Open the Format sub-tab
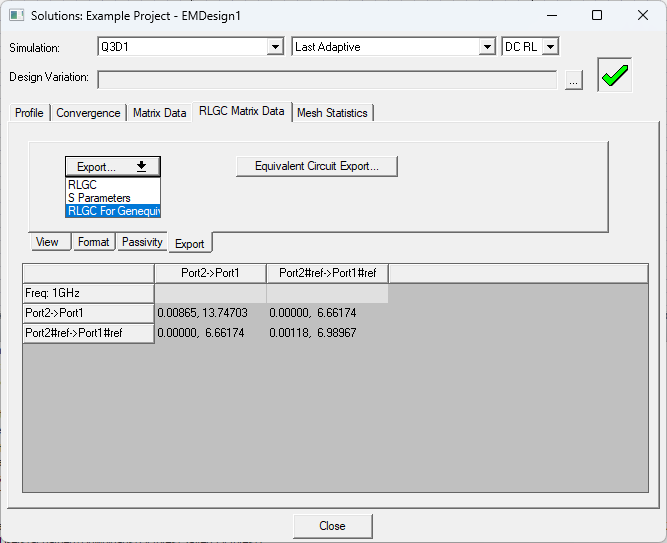667x543 pixels. tap(94, 242)
